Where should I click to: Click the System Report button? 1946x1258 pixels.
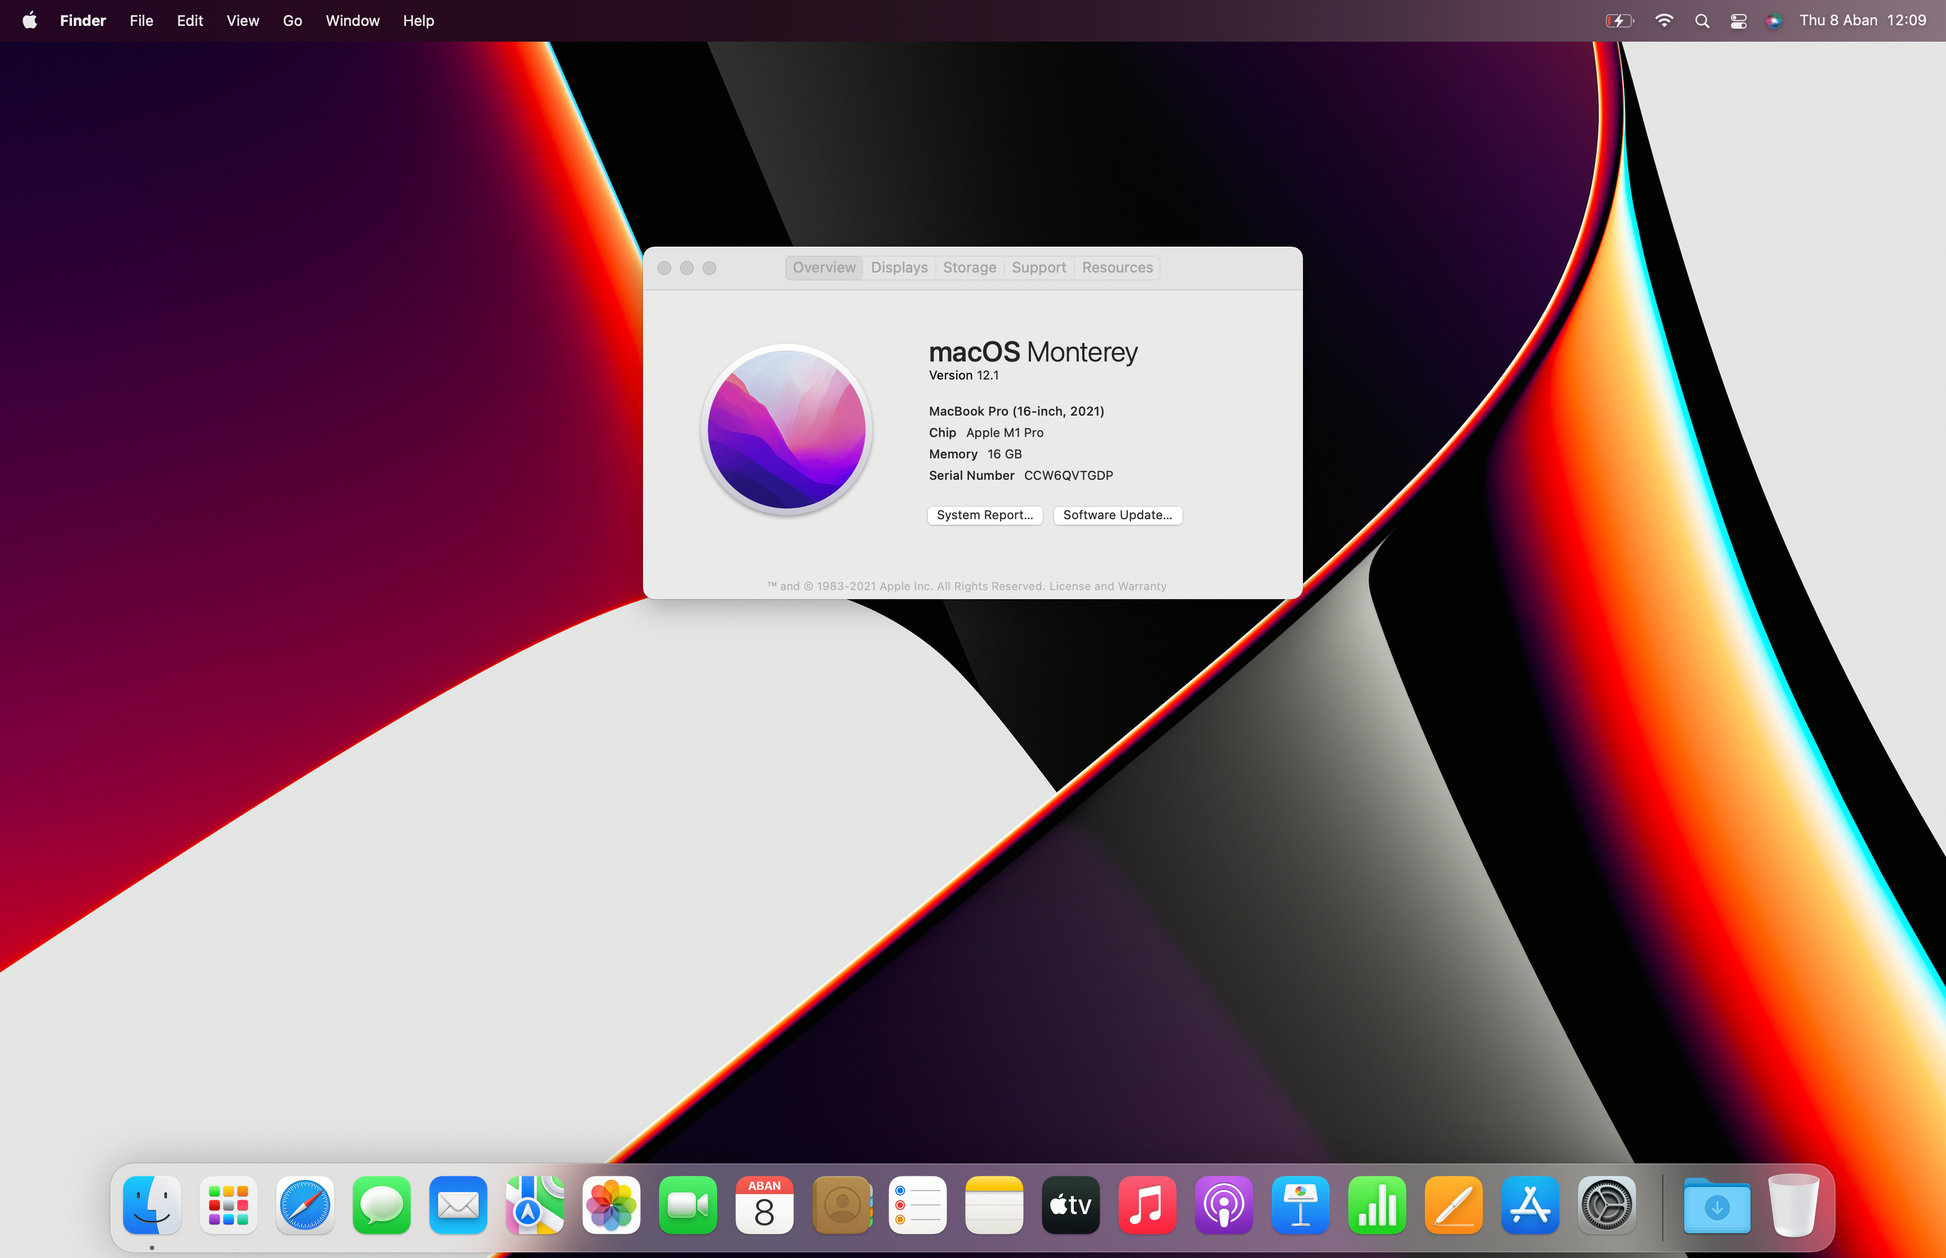tap(985, 515)
